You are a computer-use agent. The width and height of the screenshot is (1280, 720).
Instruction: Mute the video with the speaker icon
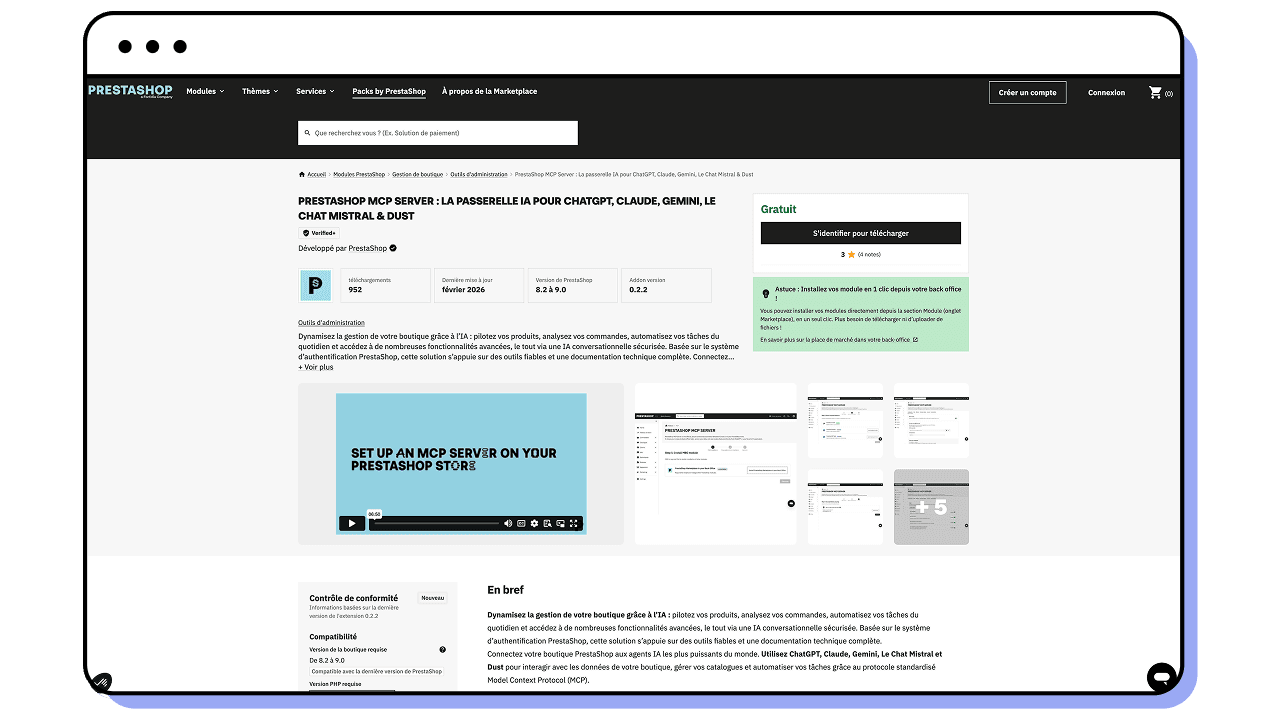pyautogui.click(x=508, y=523)
